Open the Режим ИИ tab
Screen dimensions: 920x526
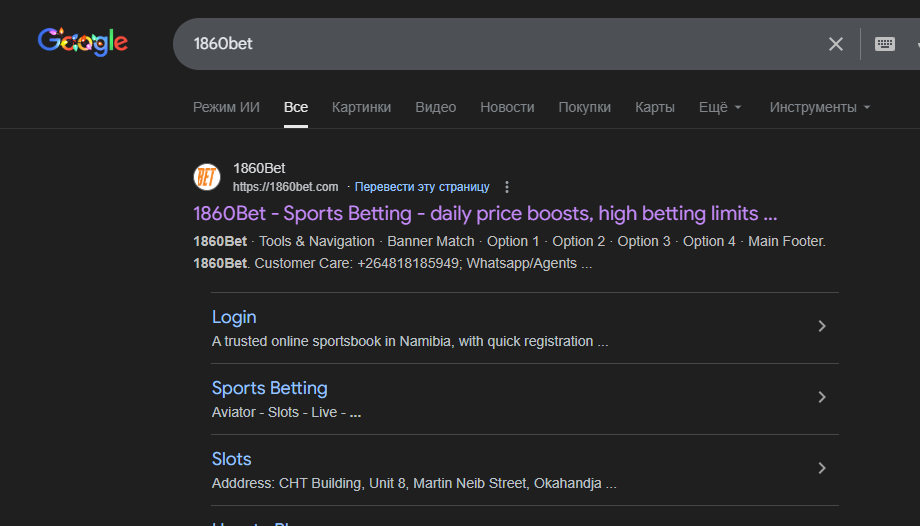226,107
